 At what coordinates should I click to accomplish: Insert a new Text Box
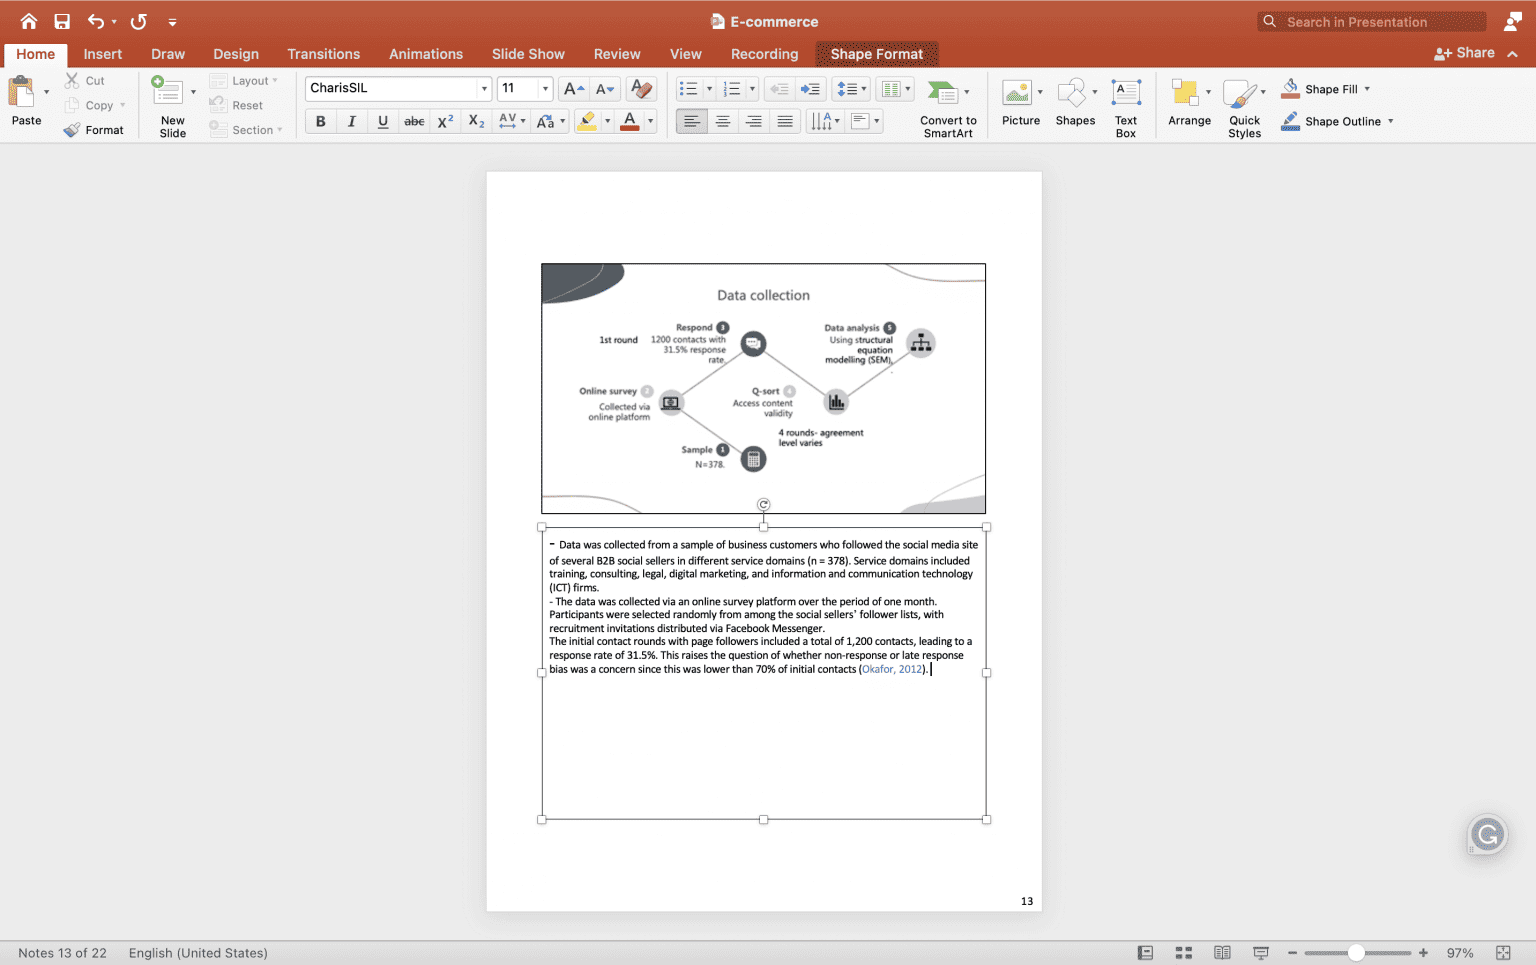1126,104
